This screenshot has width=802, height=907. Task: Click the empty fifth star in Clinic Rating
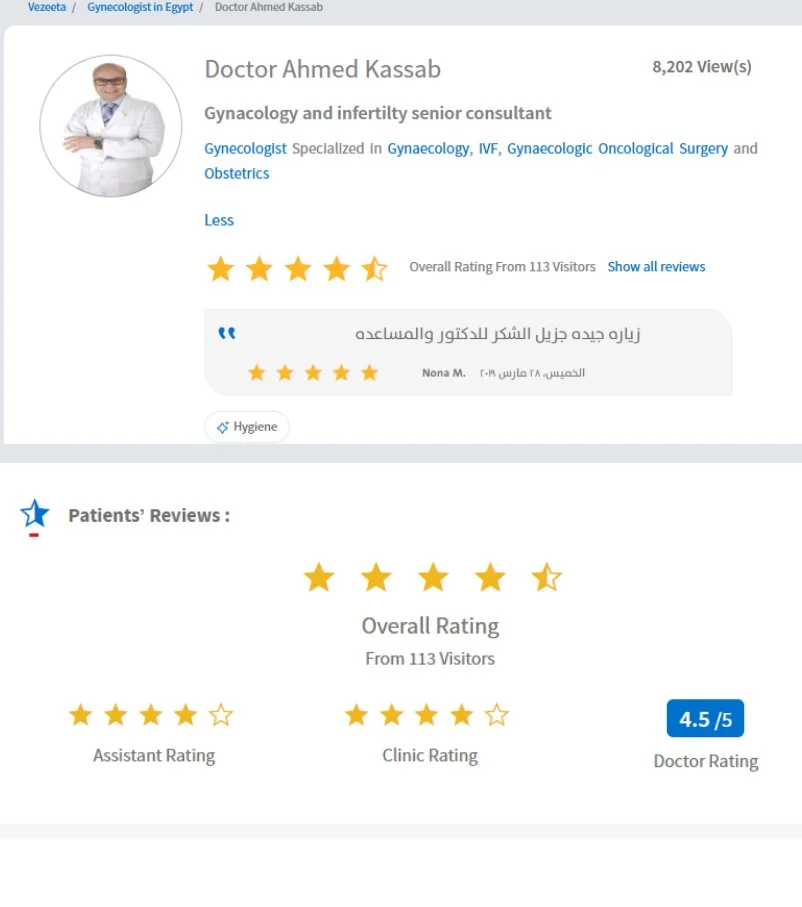(x=496, y=714)
